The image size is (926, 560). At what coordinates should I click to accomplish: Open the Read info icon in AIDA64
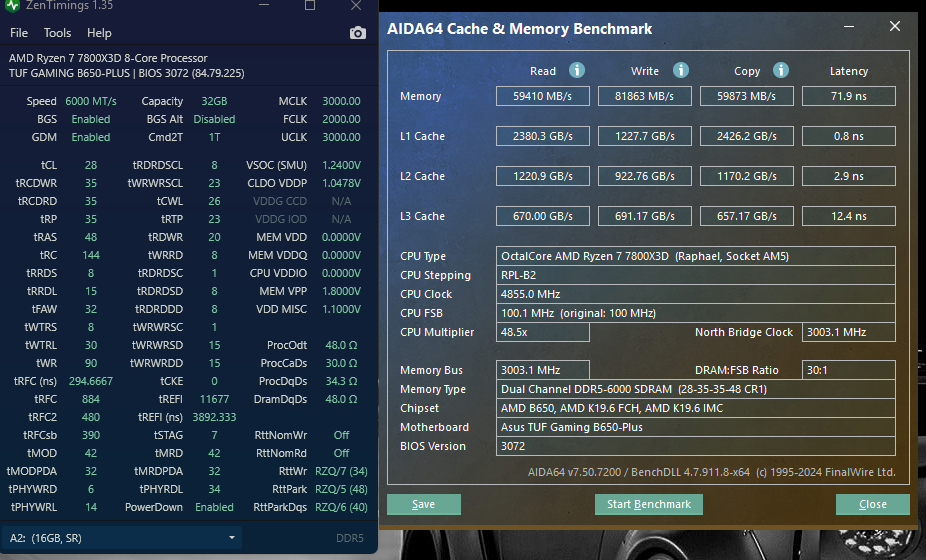pos(576,70)
